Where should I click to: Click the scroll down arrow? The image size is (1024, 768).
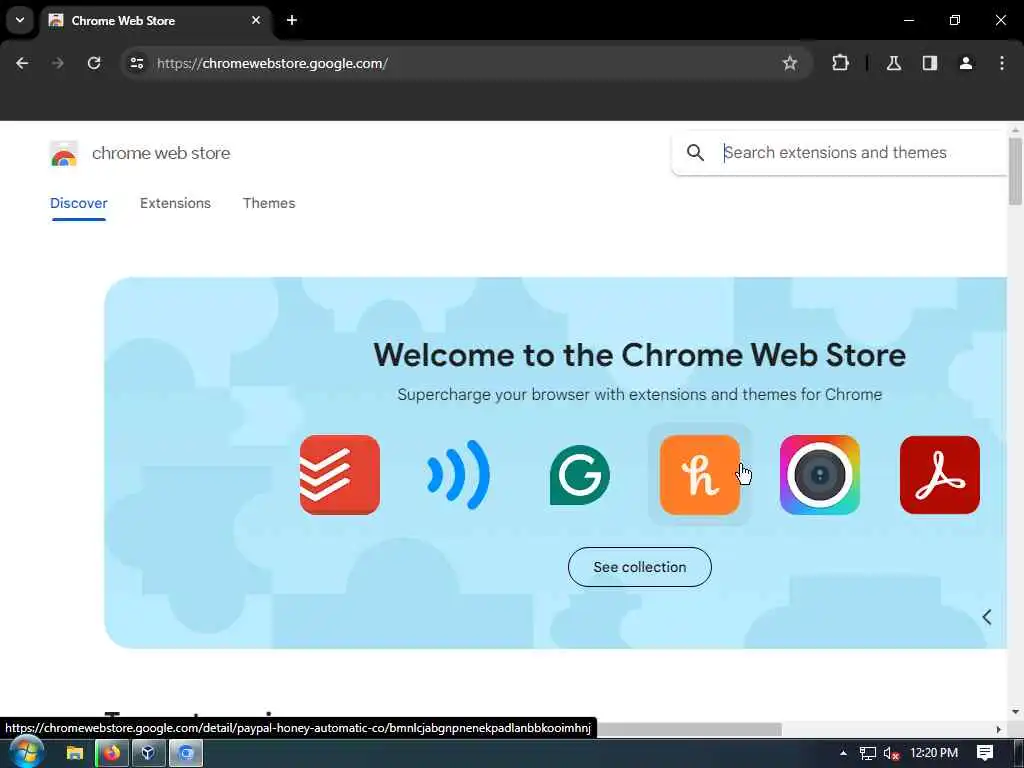coord(1015,712)
